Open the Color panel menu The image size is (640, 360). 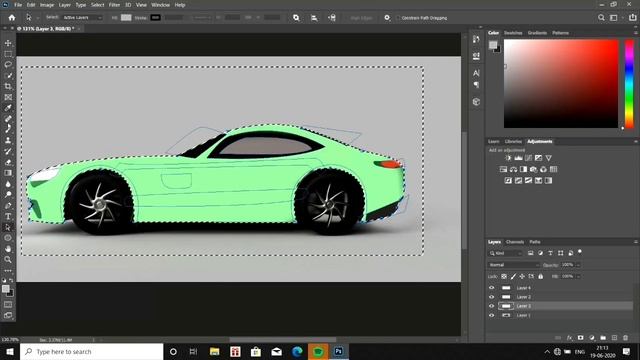point(636,33)
